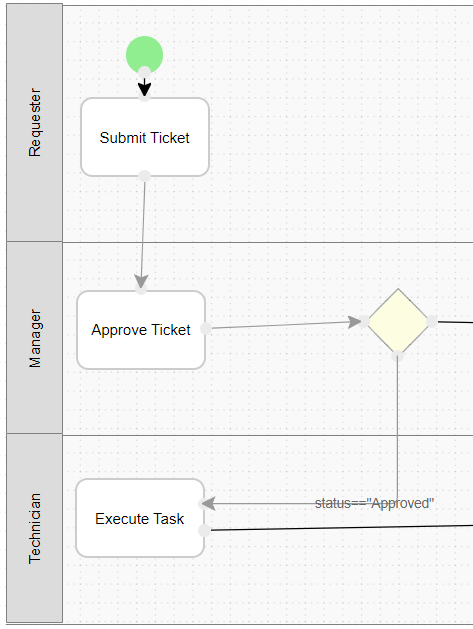473x629 pixels.
Task: Click top connection port of Submit Ticket
Action: click(x=144, y=96)
